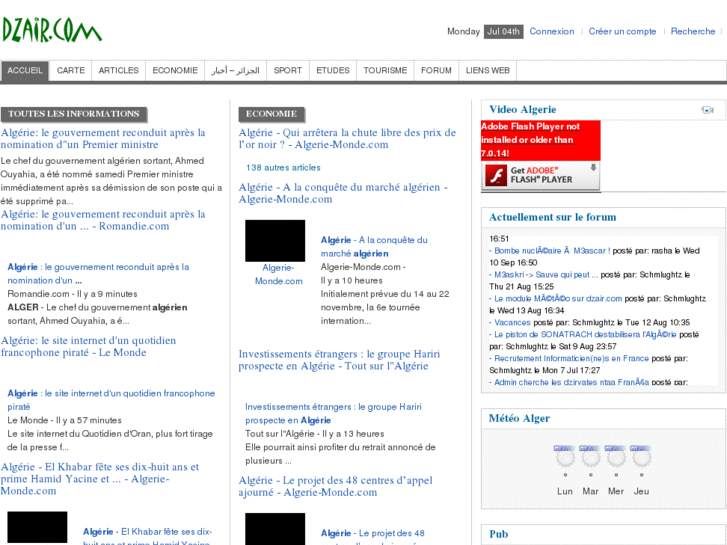Open the Créer un compte link
The width and height of the screenshot is (727, 545).
click(622, 32)
